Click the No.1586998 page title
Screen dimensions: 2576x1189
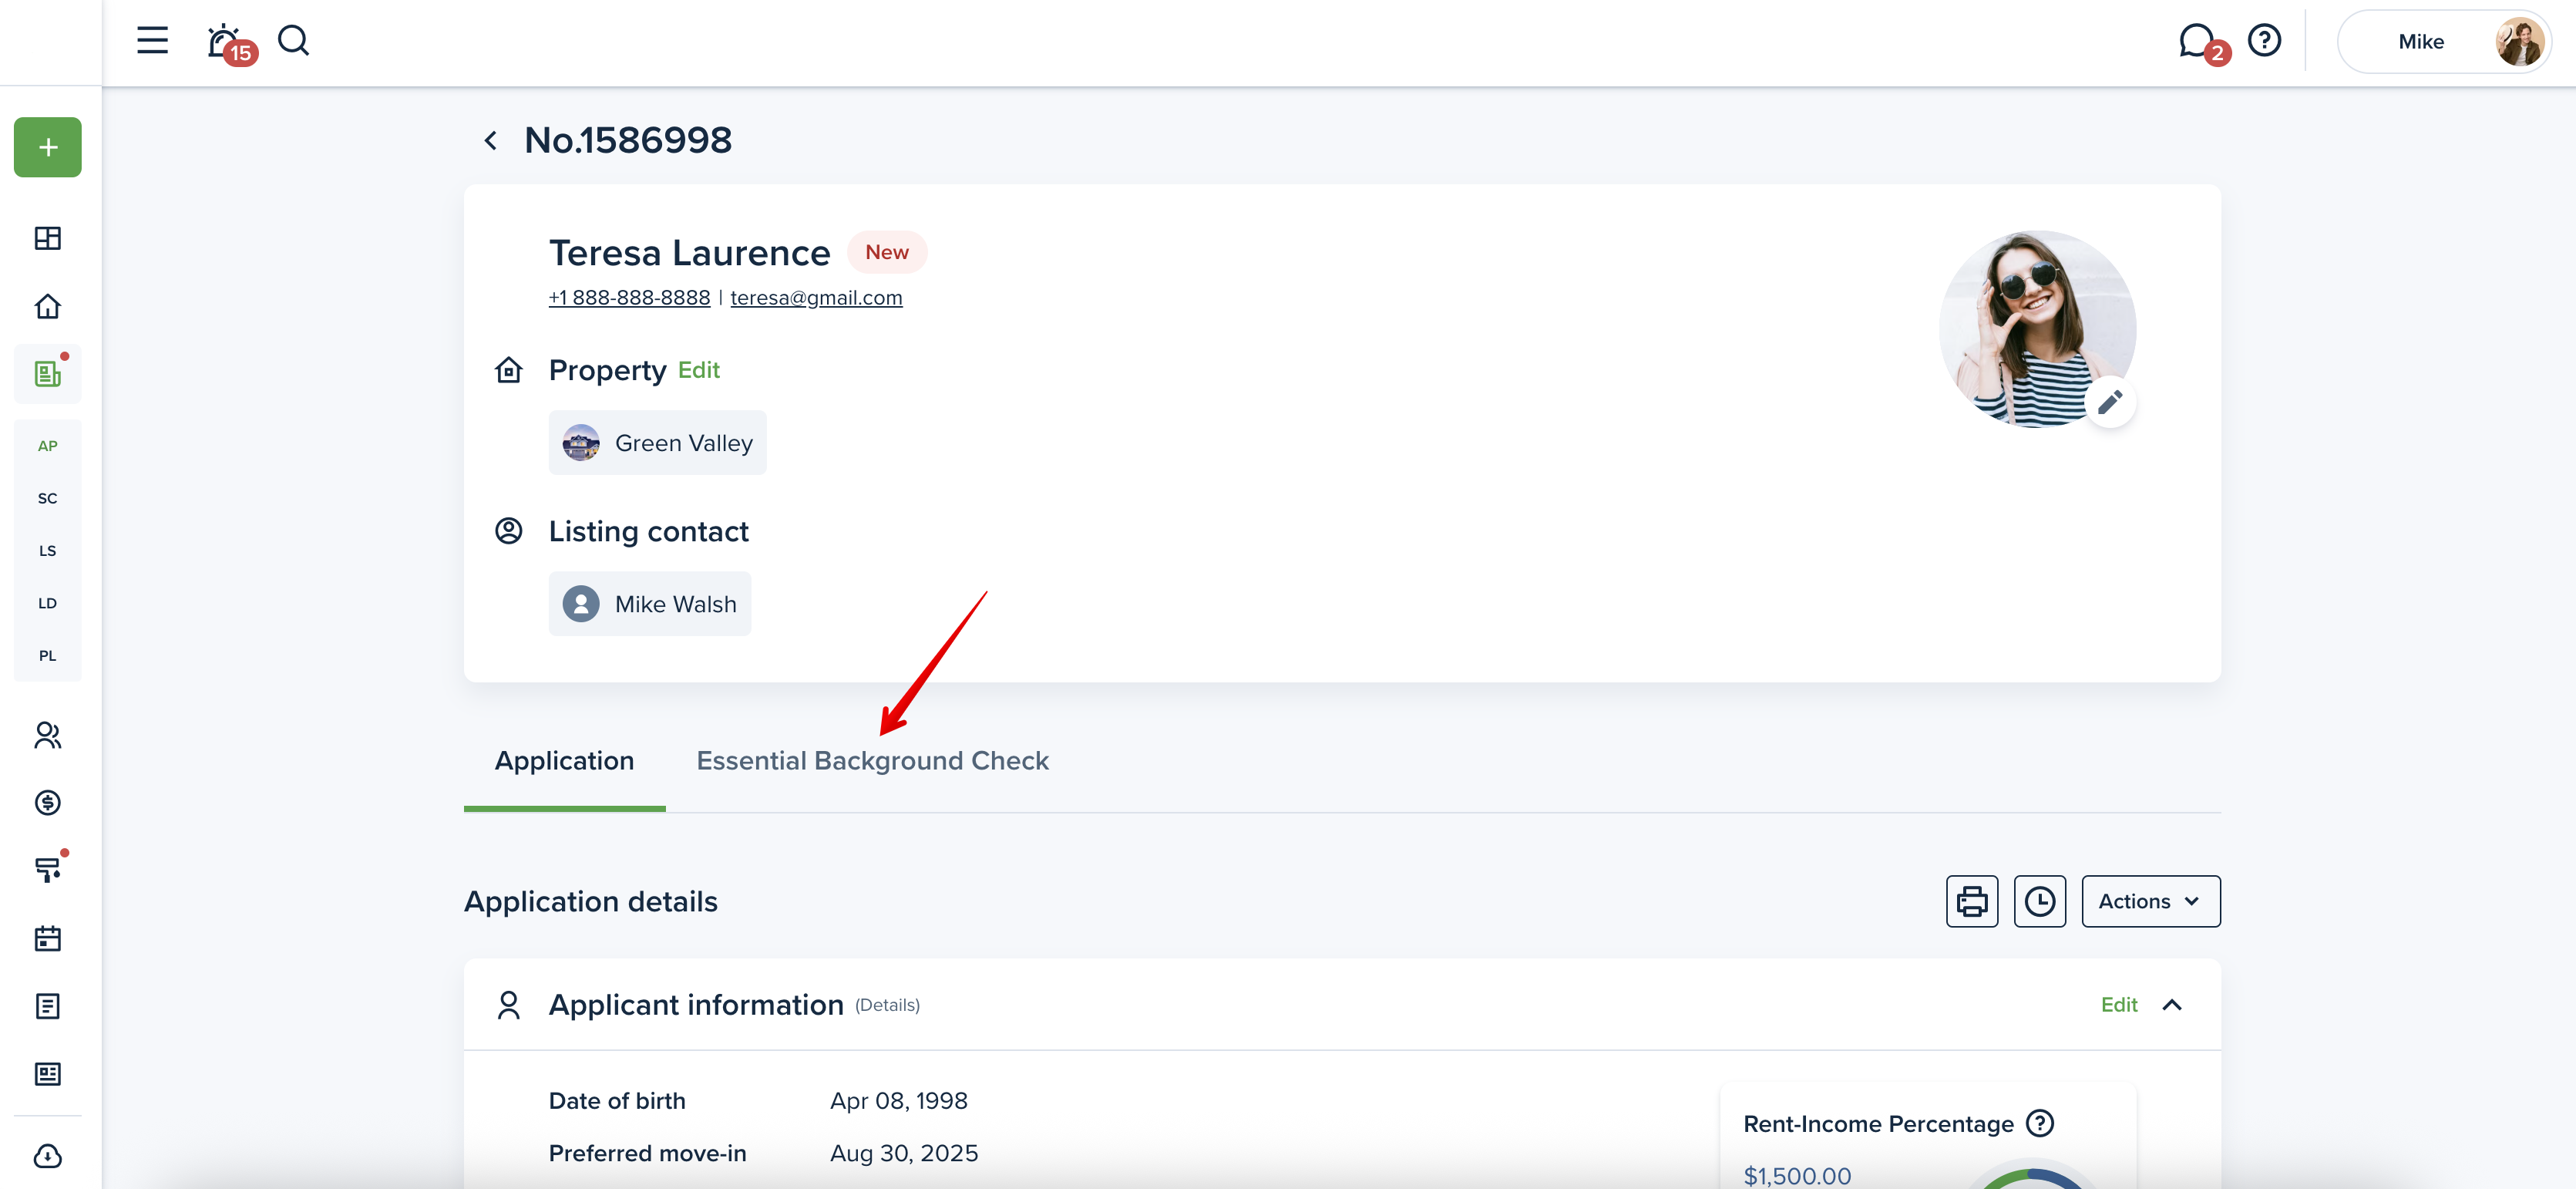coord(628,141)
